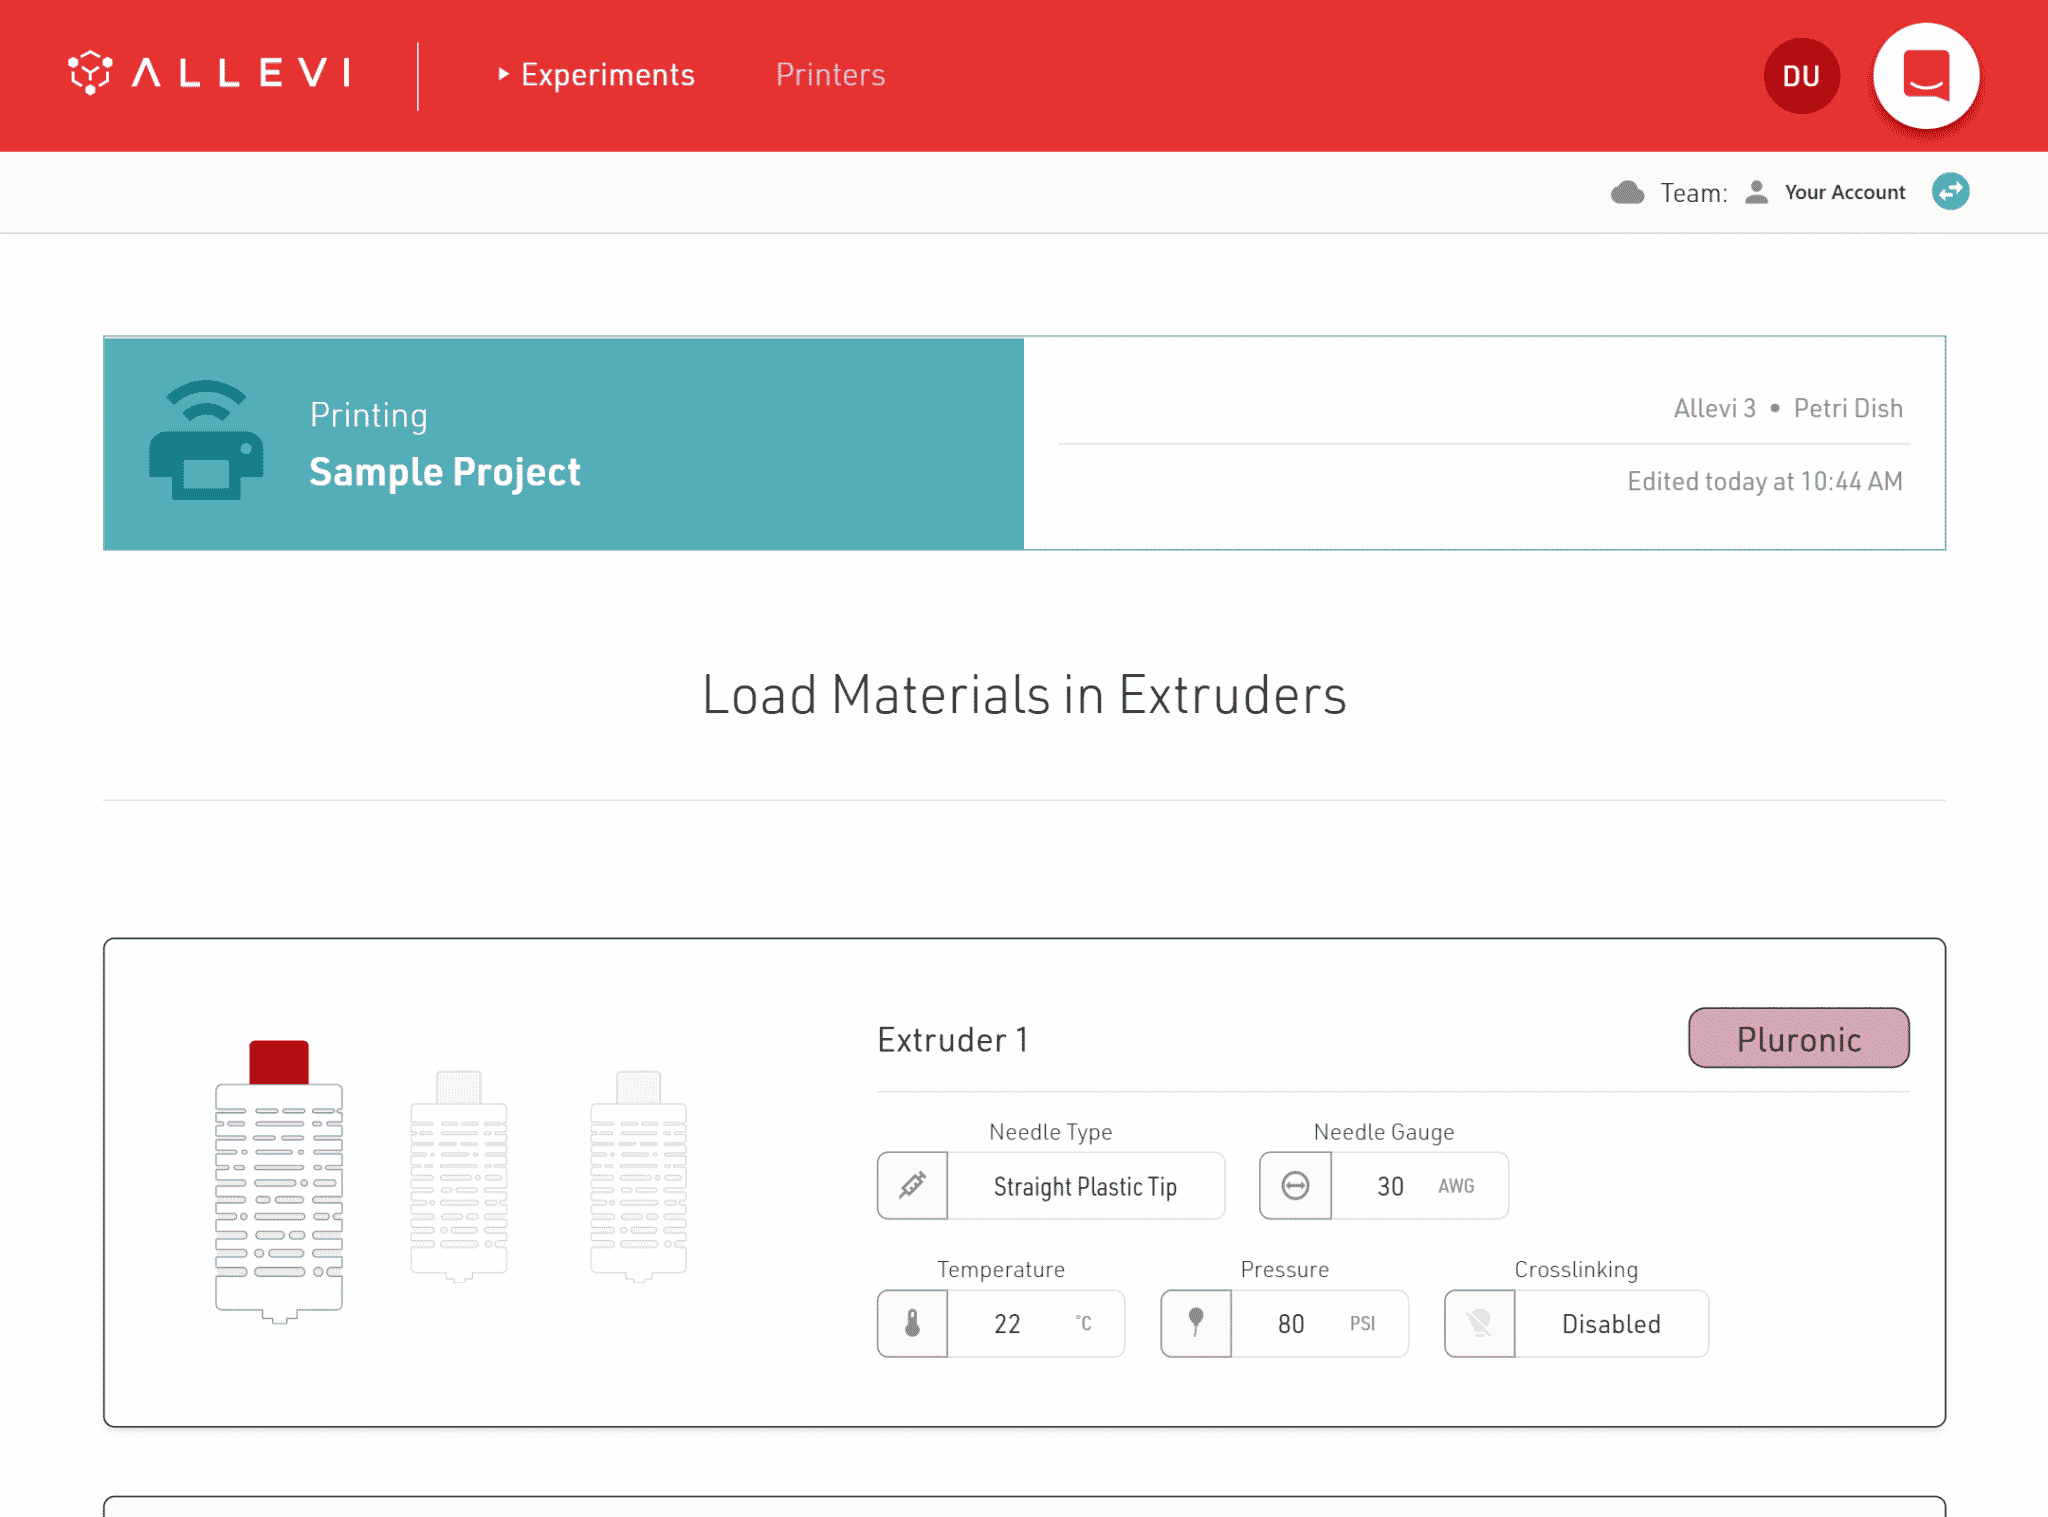
Task: Edit the needle gauge value 30
Action: click(1390, 1187)
